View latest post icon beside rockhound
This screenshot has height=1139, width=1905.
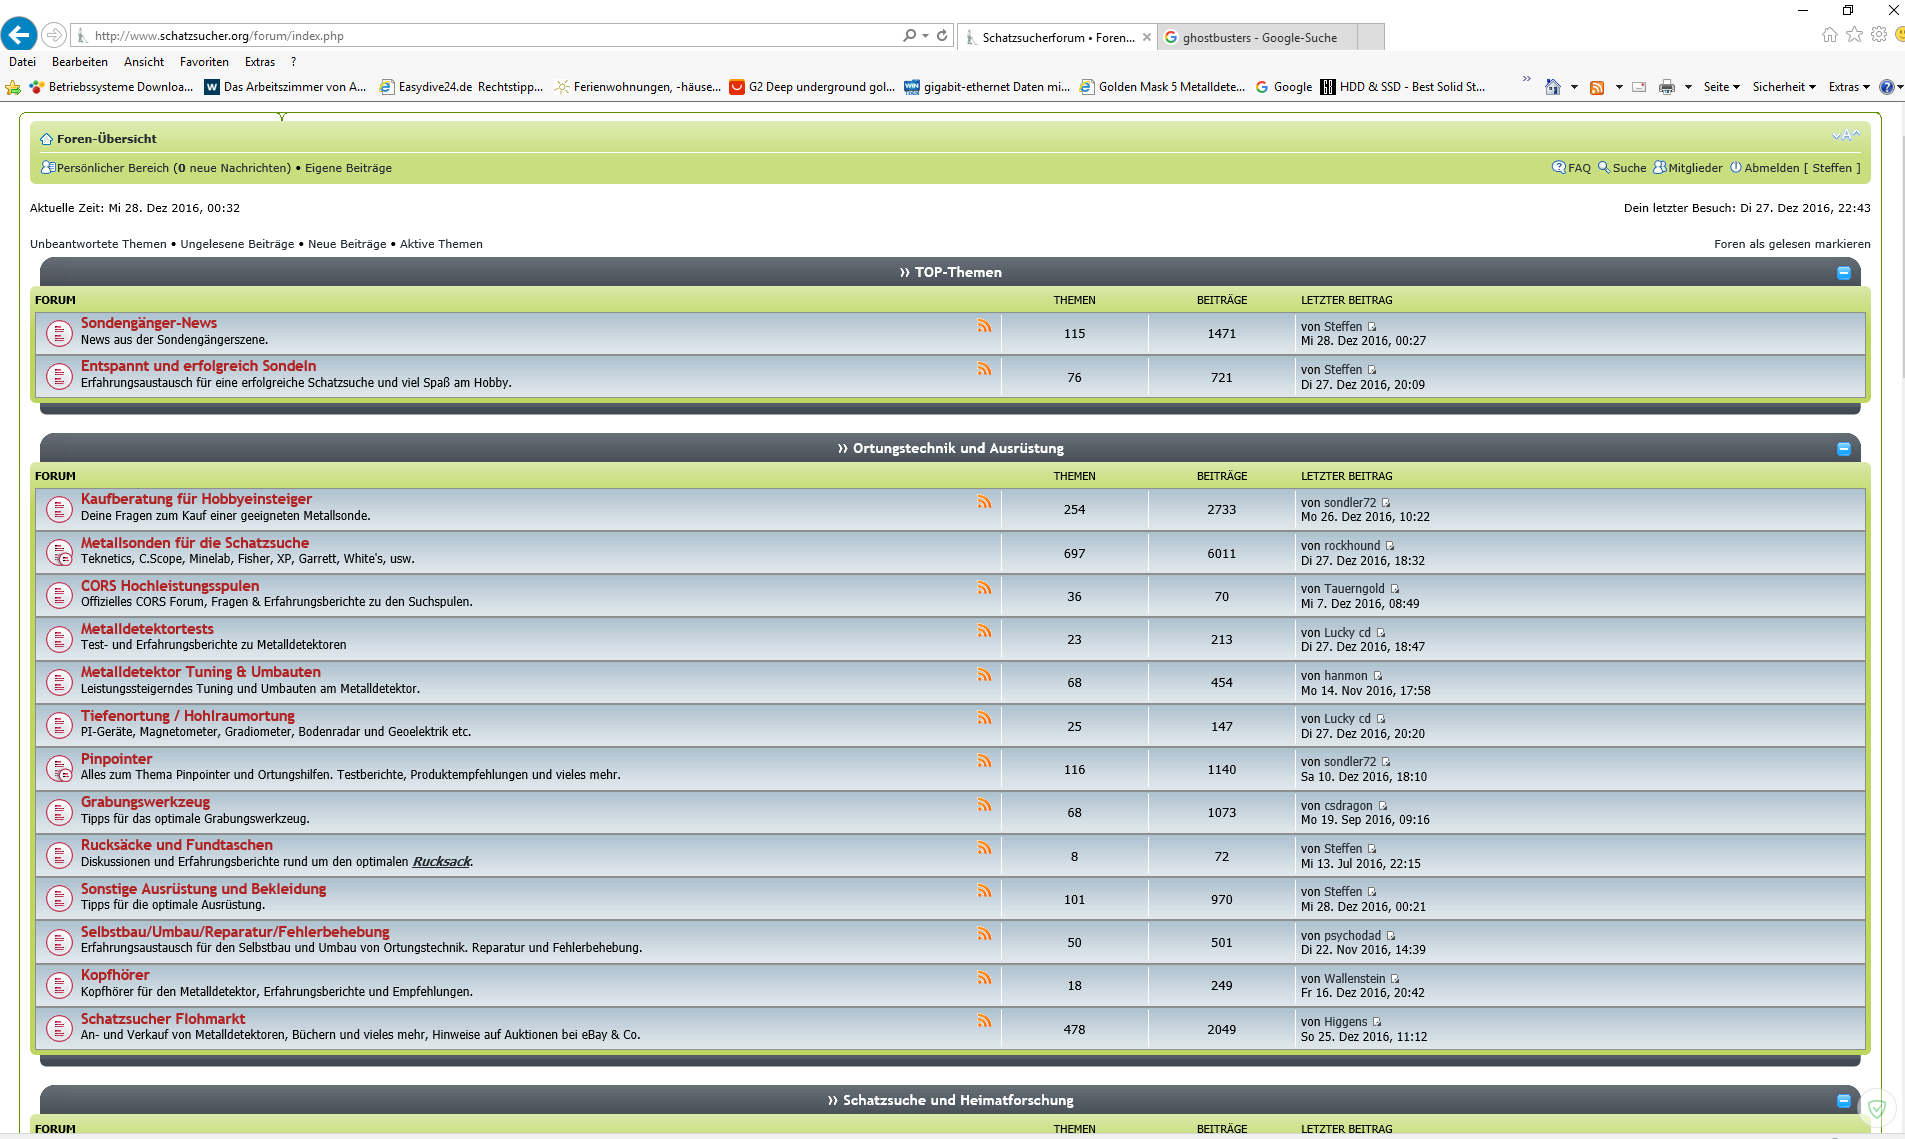point(1390,546)
